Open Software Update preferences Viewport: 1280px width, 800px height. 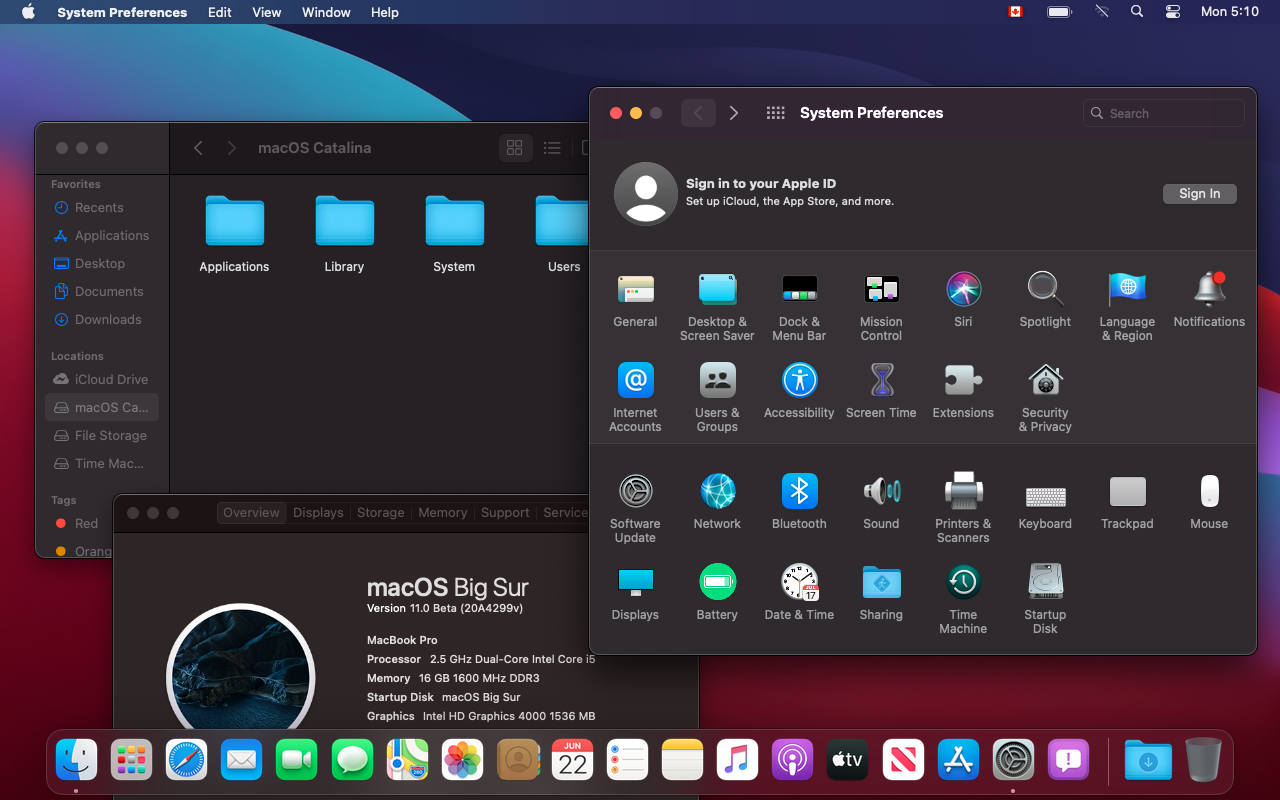635,509
